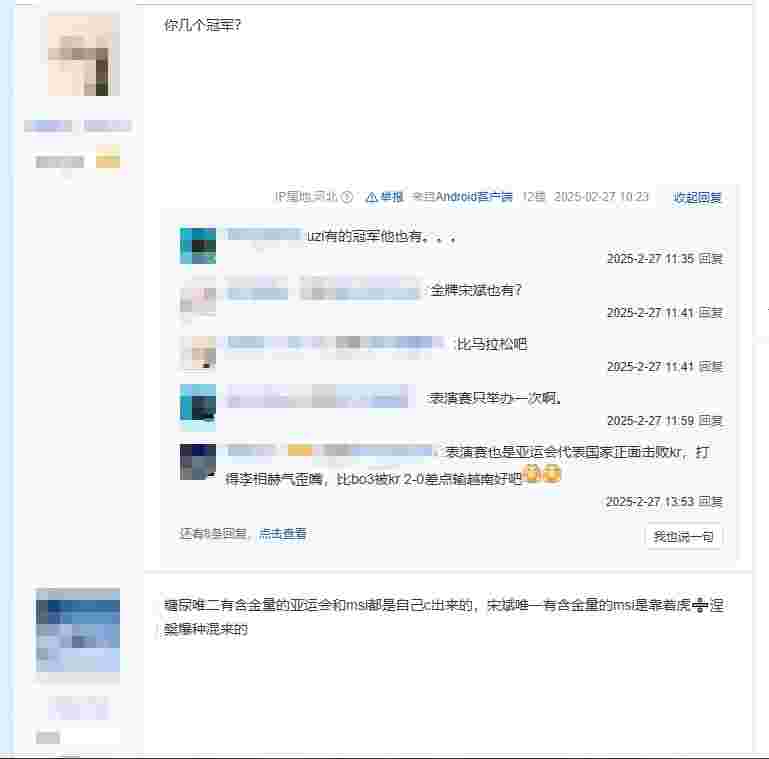
Task: Open avatar beside the '金牌宋斌也有?' reply
Action: (x=198, y=299)
